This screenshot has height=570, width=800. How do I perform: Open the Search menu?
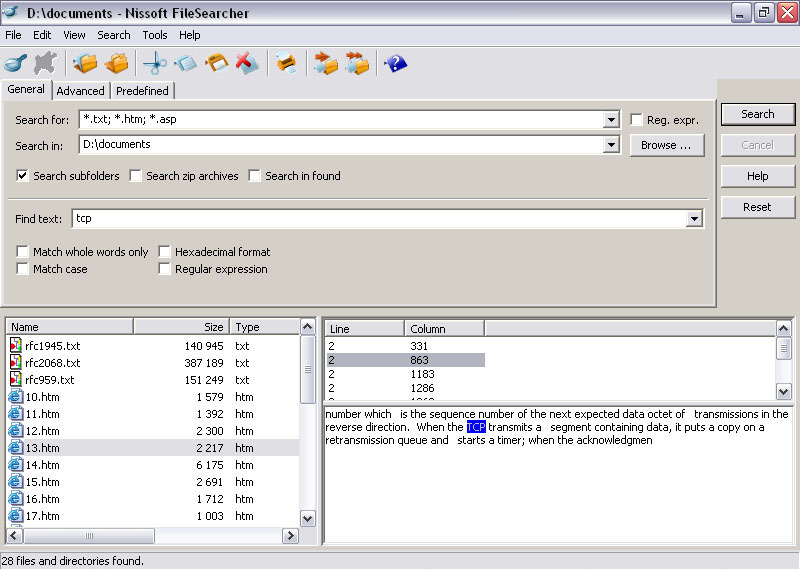tap(114, 35)
